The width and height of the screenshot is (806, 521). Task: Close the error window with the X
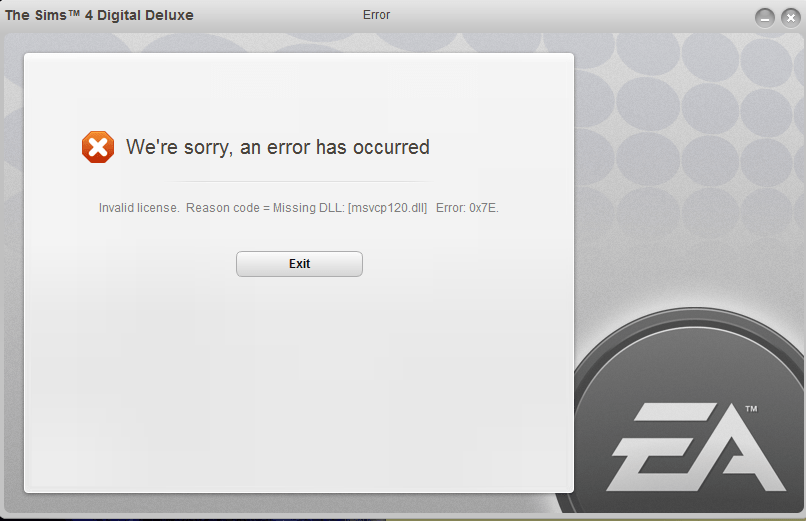point(791,18)
